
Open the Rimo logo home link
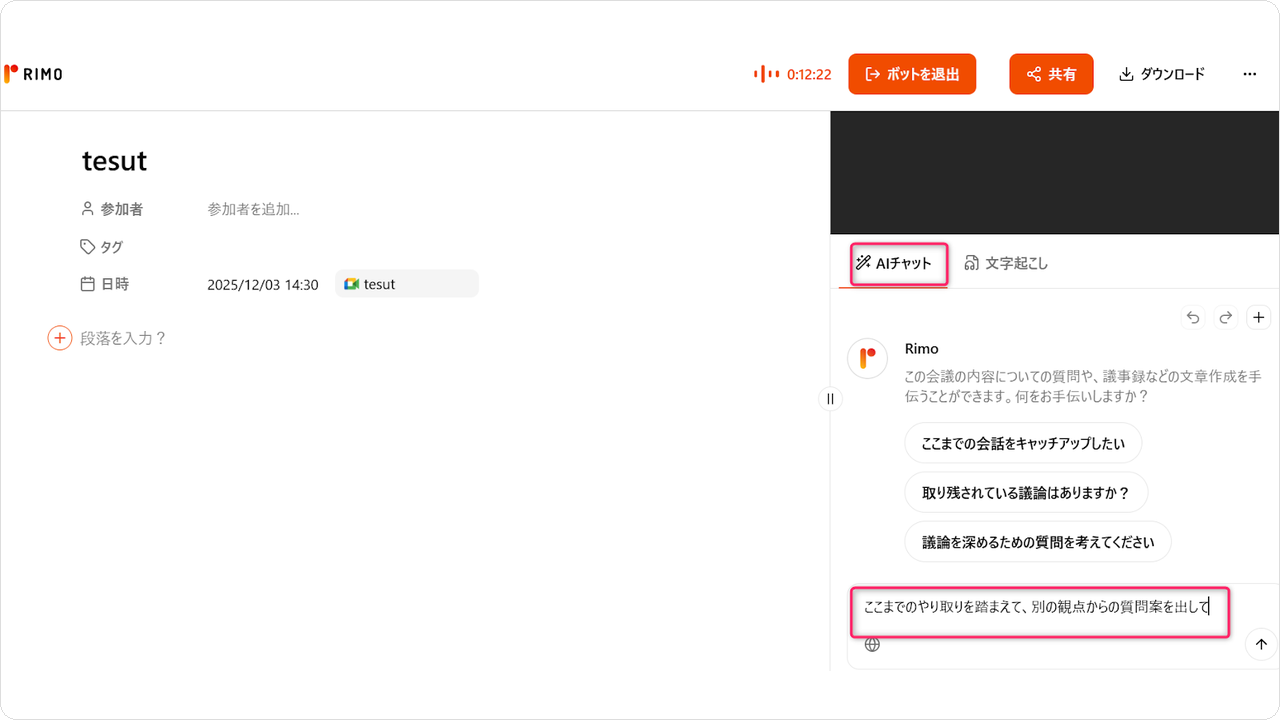pos(33,74)
